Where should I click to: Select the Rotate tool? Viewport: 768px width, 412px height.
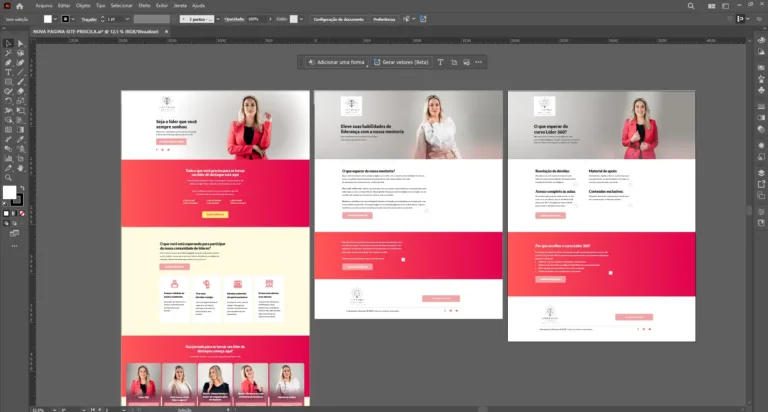[8, 101]
